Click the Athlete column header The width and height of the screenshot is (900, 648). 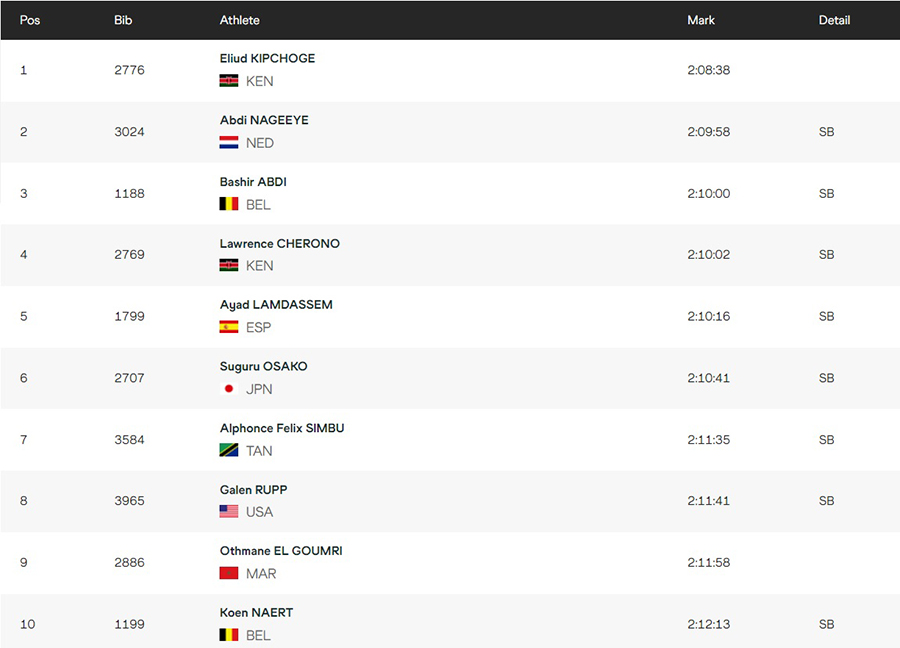(239, 20)
